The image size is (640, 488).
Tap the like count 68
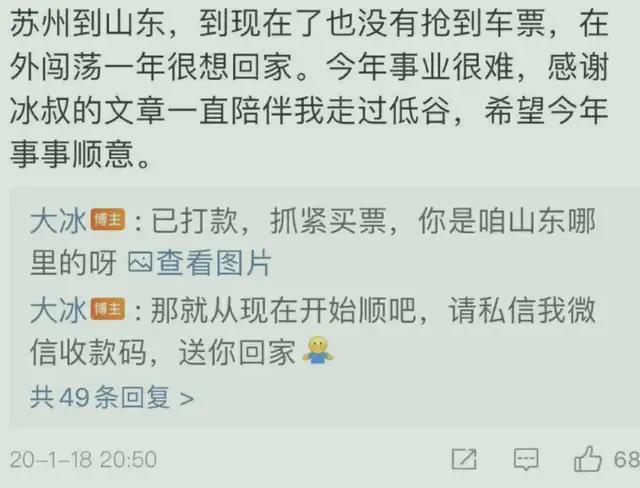(x=627, y=459)
